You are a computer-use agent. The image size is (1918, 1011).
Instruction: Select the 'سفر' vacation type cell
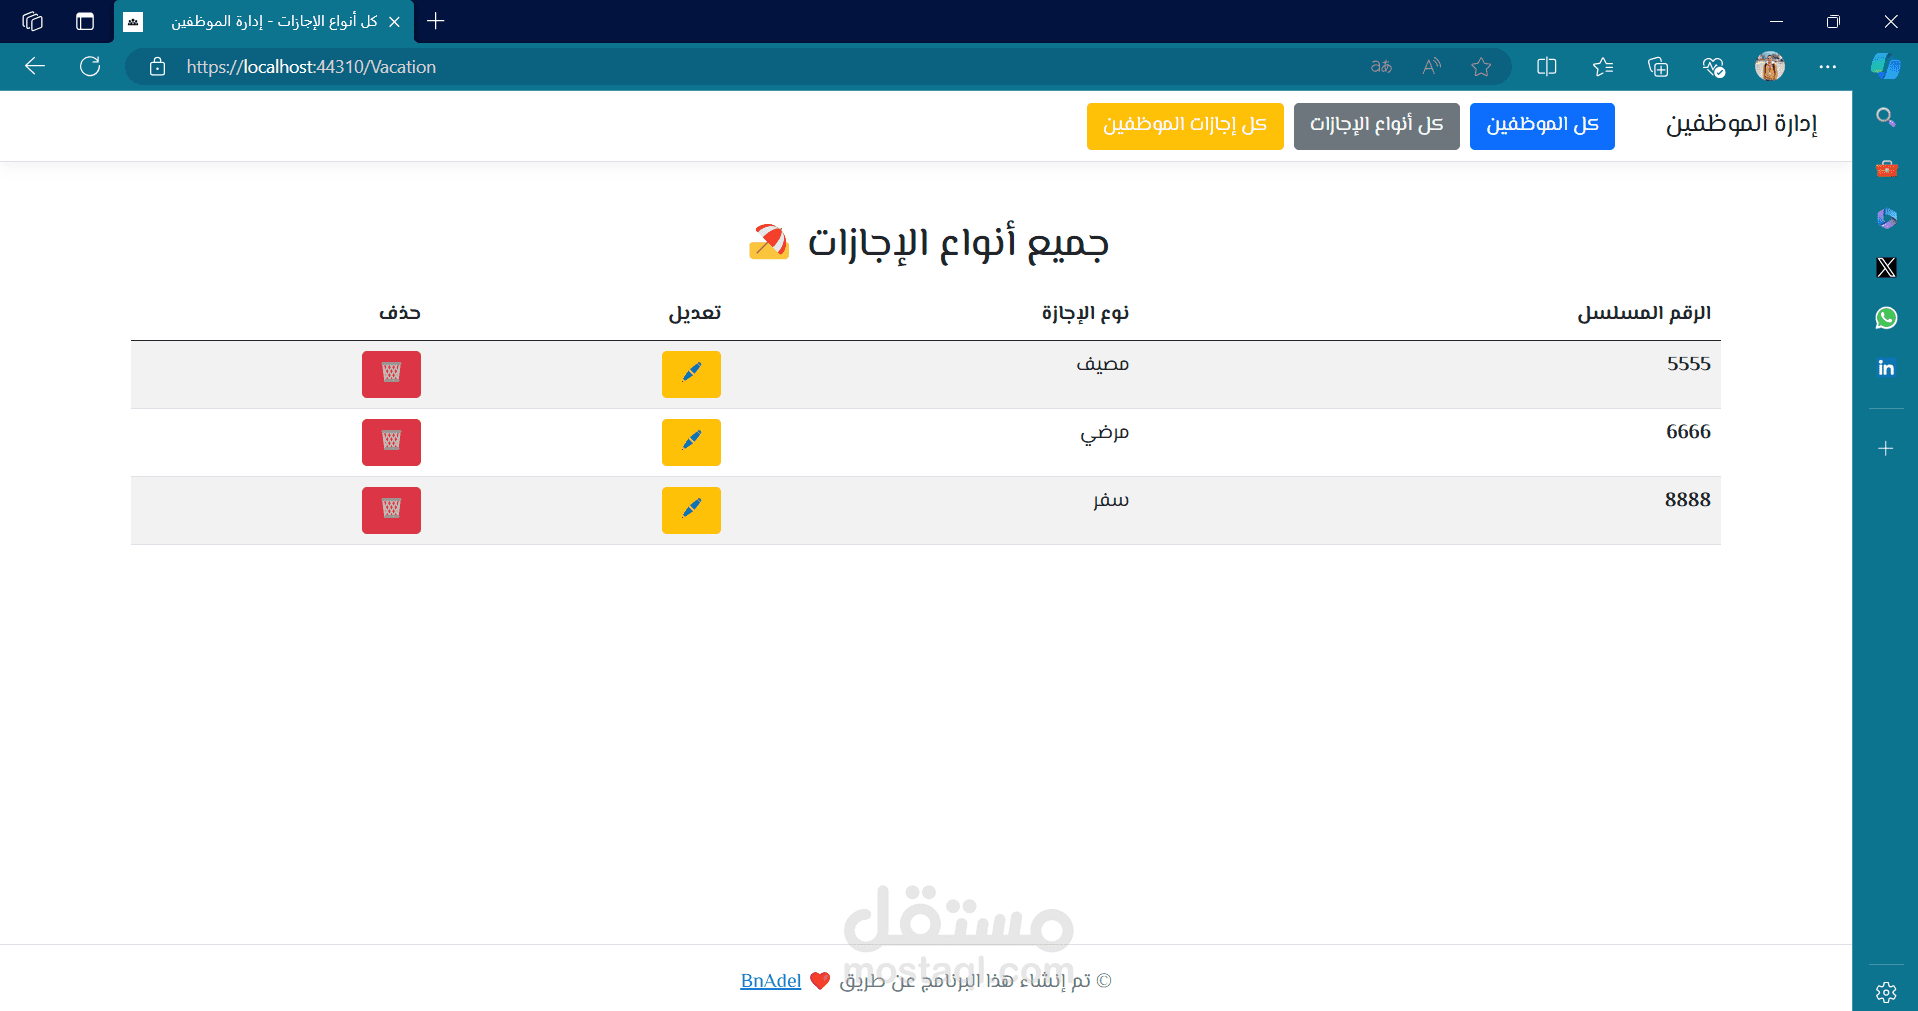tap(1111, 500)
